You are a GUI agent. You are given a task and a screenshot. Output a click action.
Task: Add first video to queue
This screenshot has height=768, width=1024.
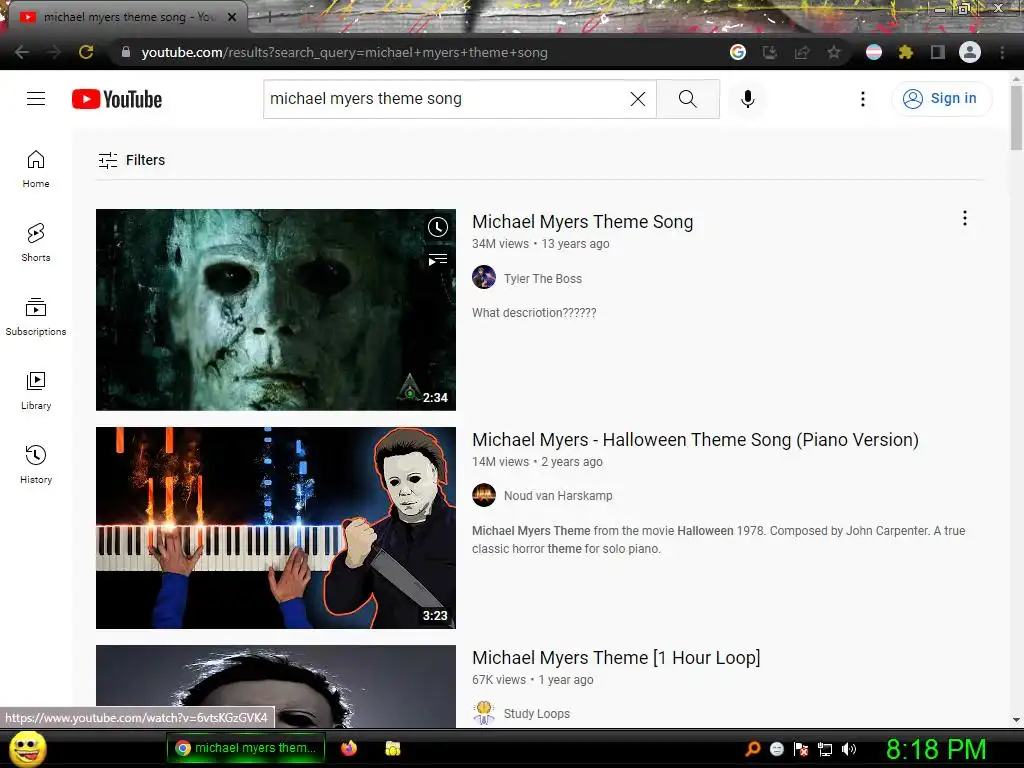(x=438, y=259)
